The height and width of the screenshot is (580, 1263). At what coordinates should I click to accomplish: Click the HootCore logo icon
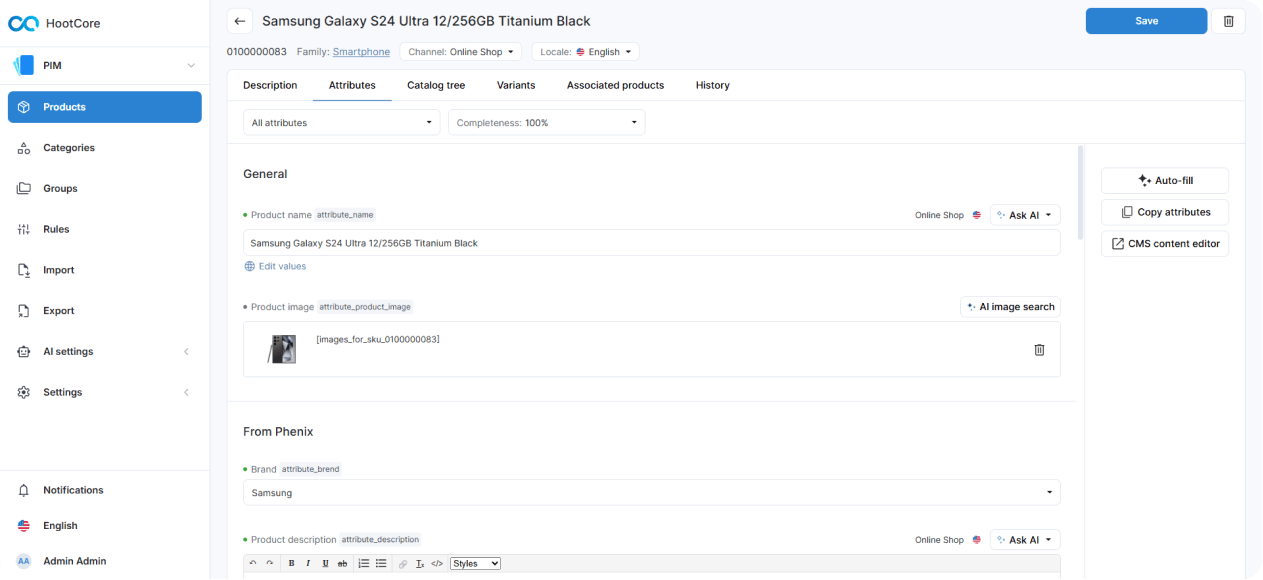(24, 23)
